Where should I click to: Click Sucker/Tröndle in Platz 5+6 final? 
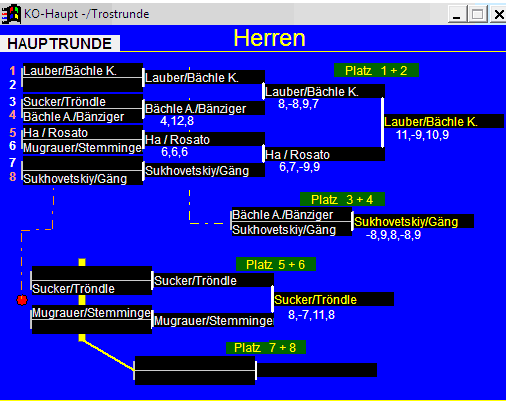pos(214,280)
